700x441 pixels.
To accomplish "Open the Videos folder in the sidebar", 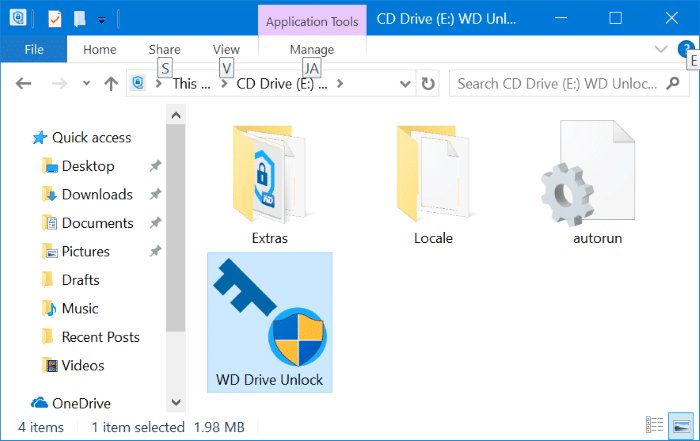I will [73, 366].
